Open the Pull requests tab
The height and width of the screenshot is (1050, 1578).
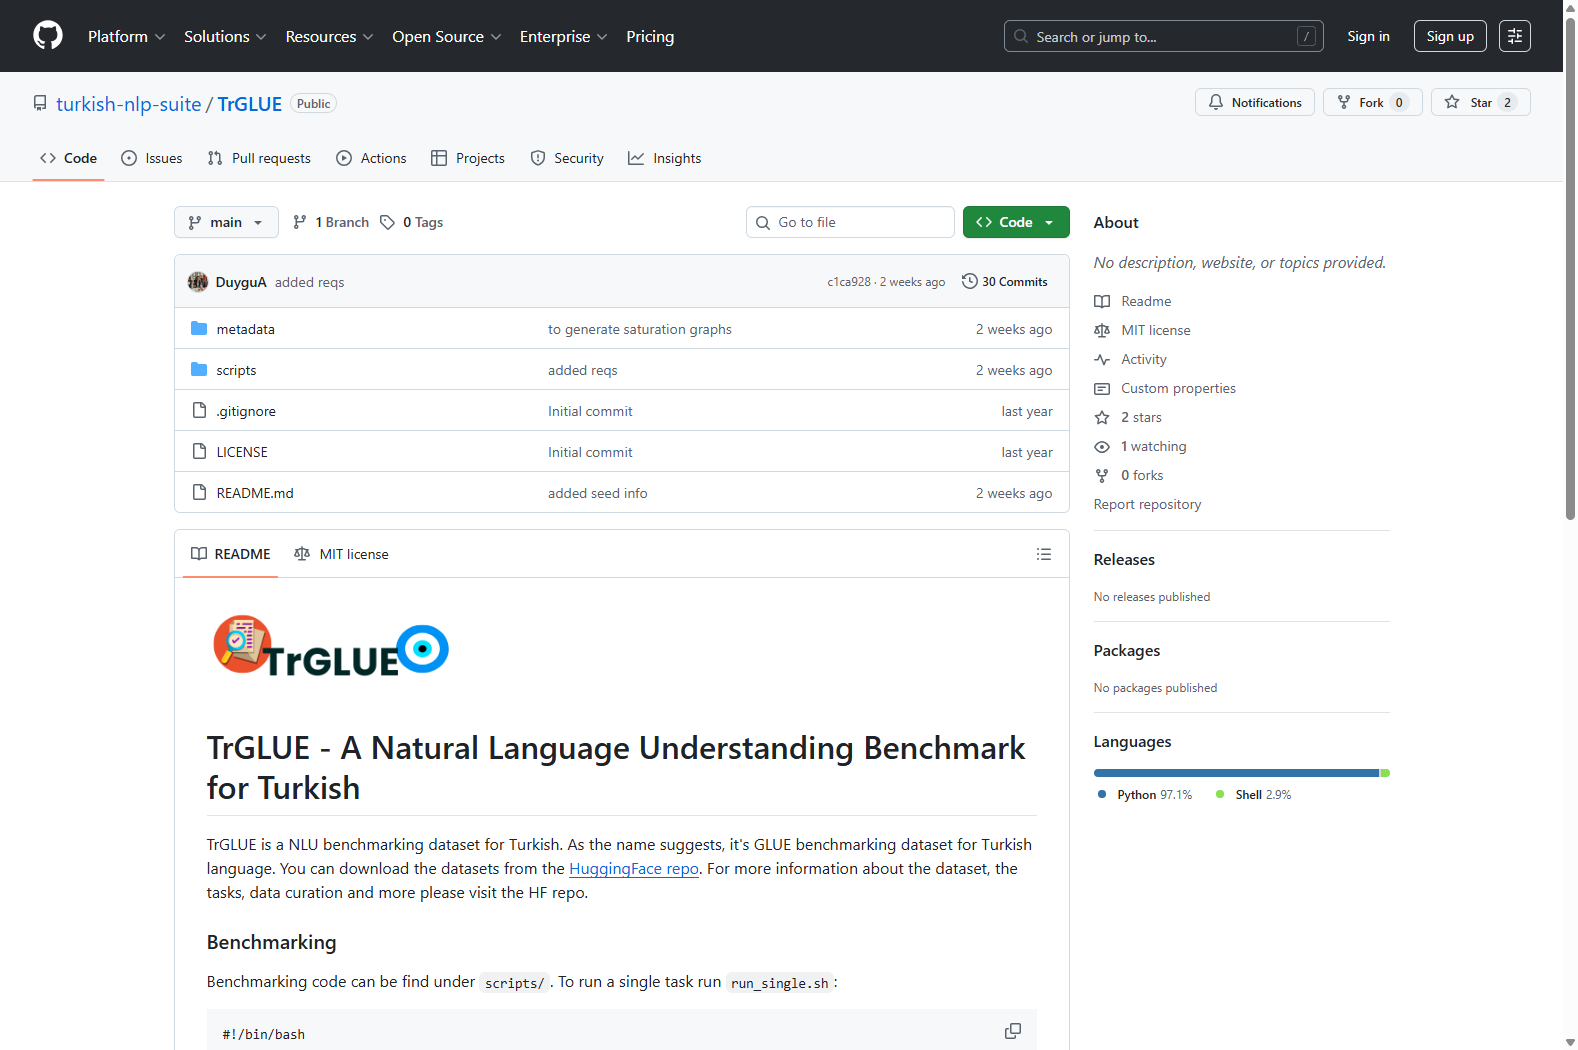[x=259, y=158]
